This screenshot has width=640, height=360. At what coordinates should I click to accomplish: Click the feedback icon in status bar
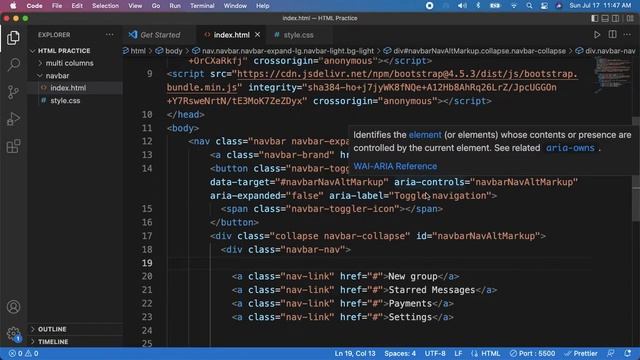[x=611, y=353]
